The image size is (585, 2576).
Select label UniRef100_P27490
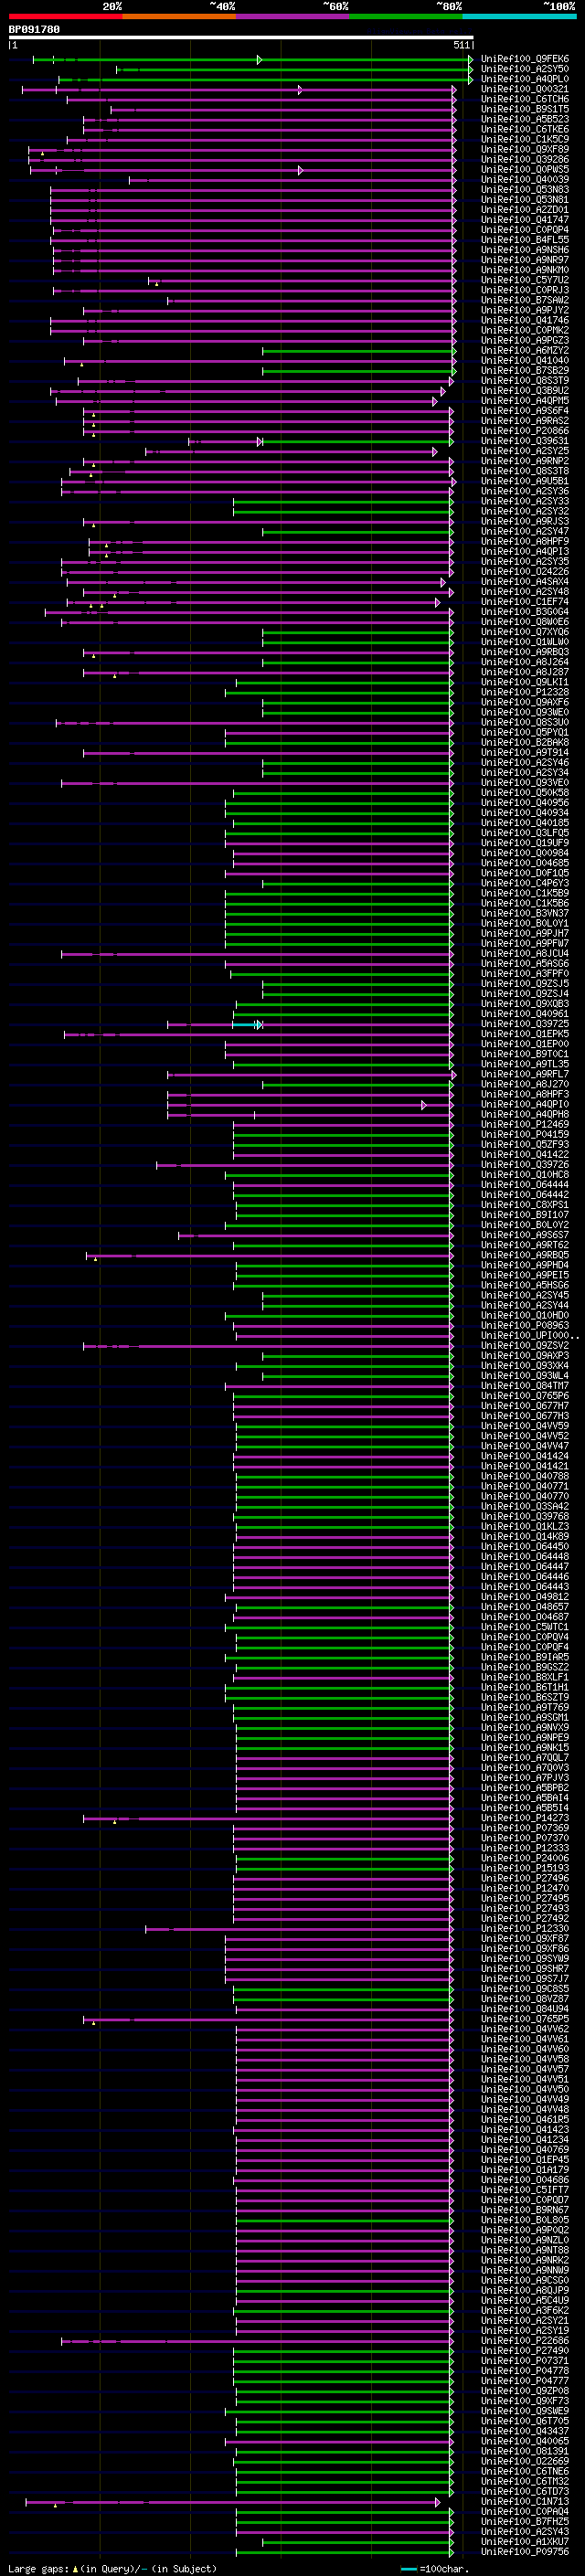pos(525,2351)
